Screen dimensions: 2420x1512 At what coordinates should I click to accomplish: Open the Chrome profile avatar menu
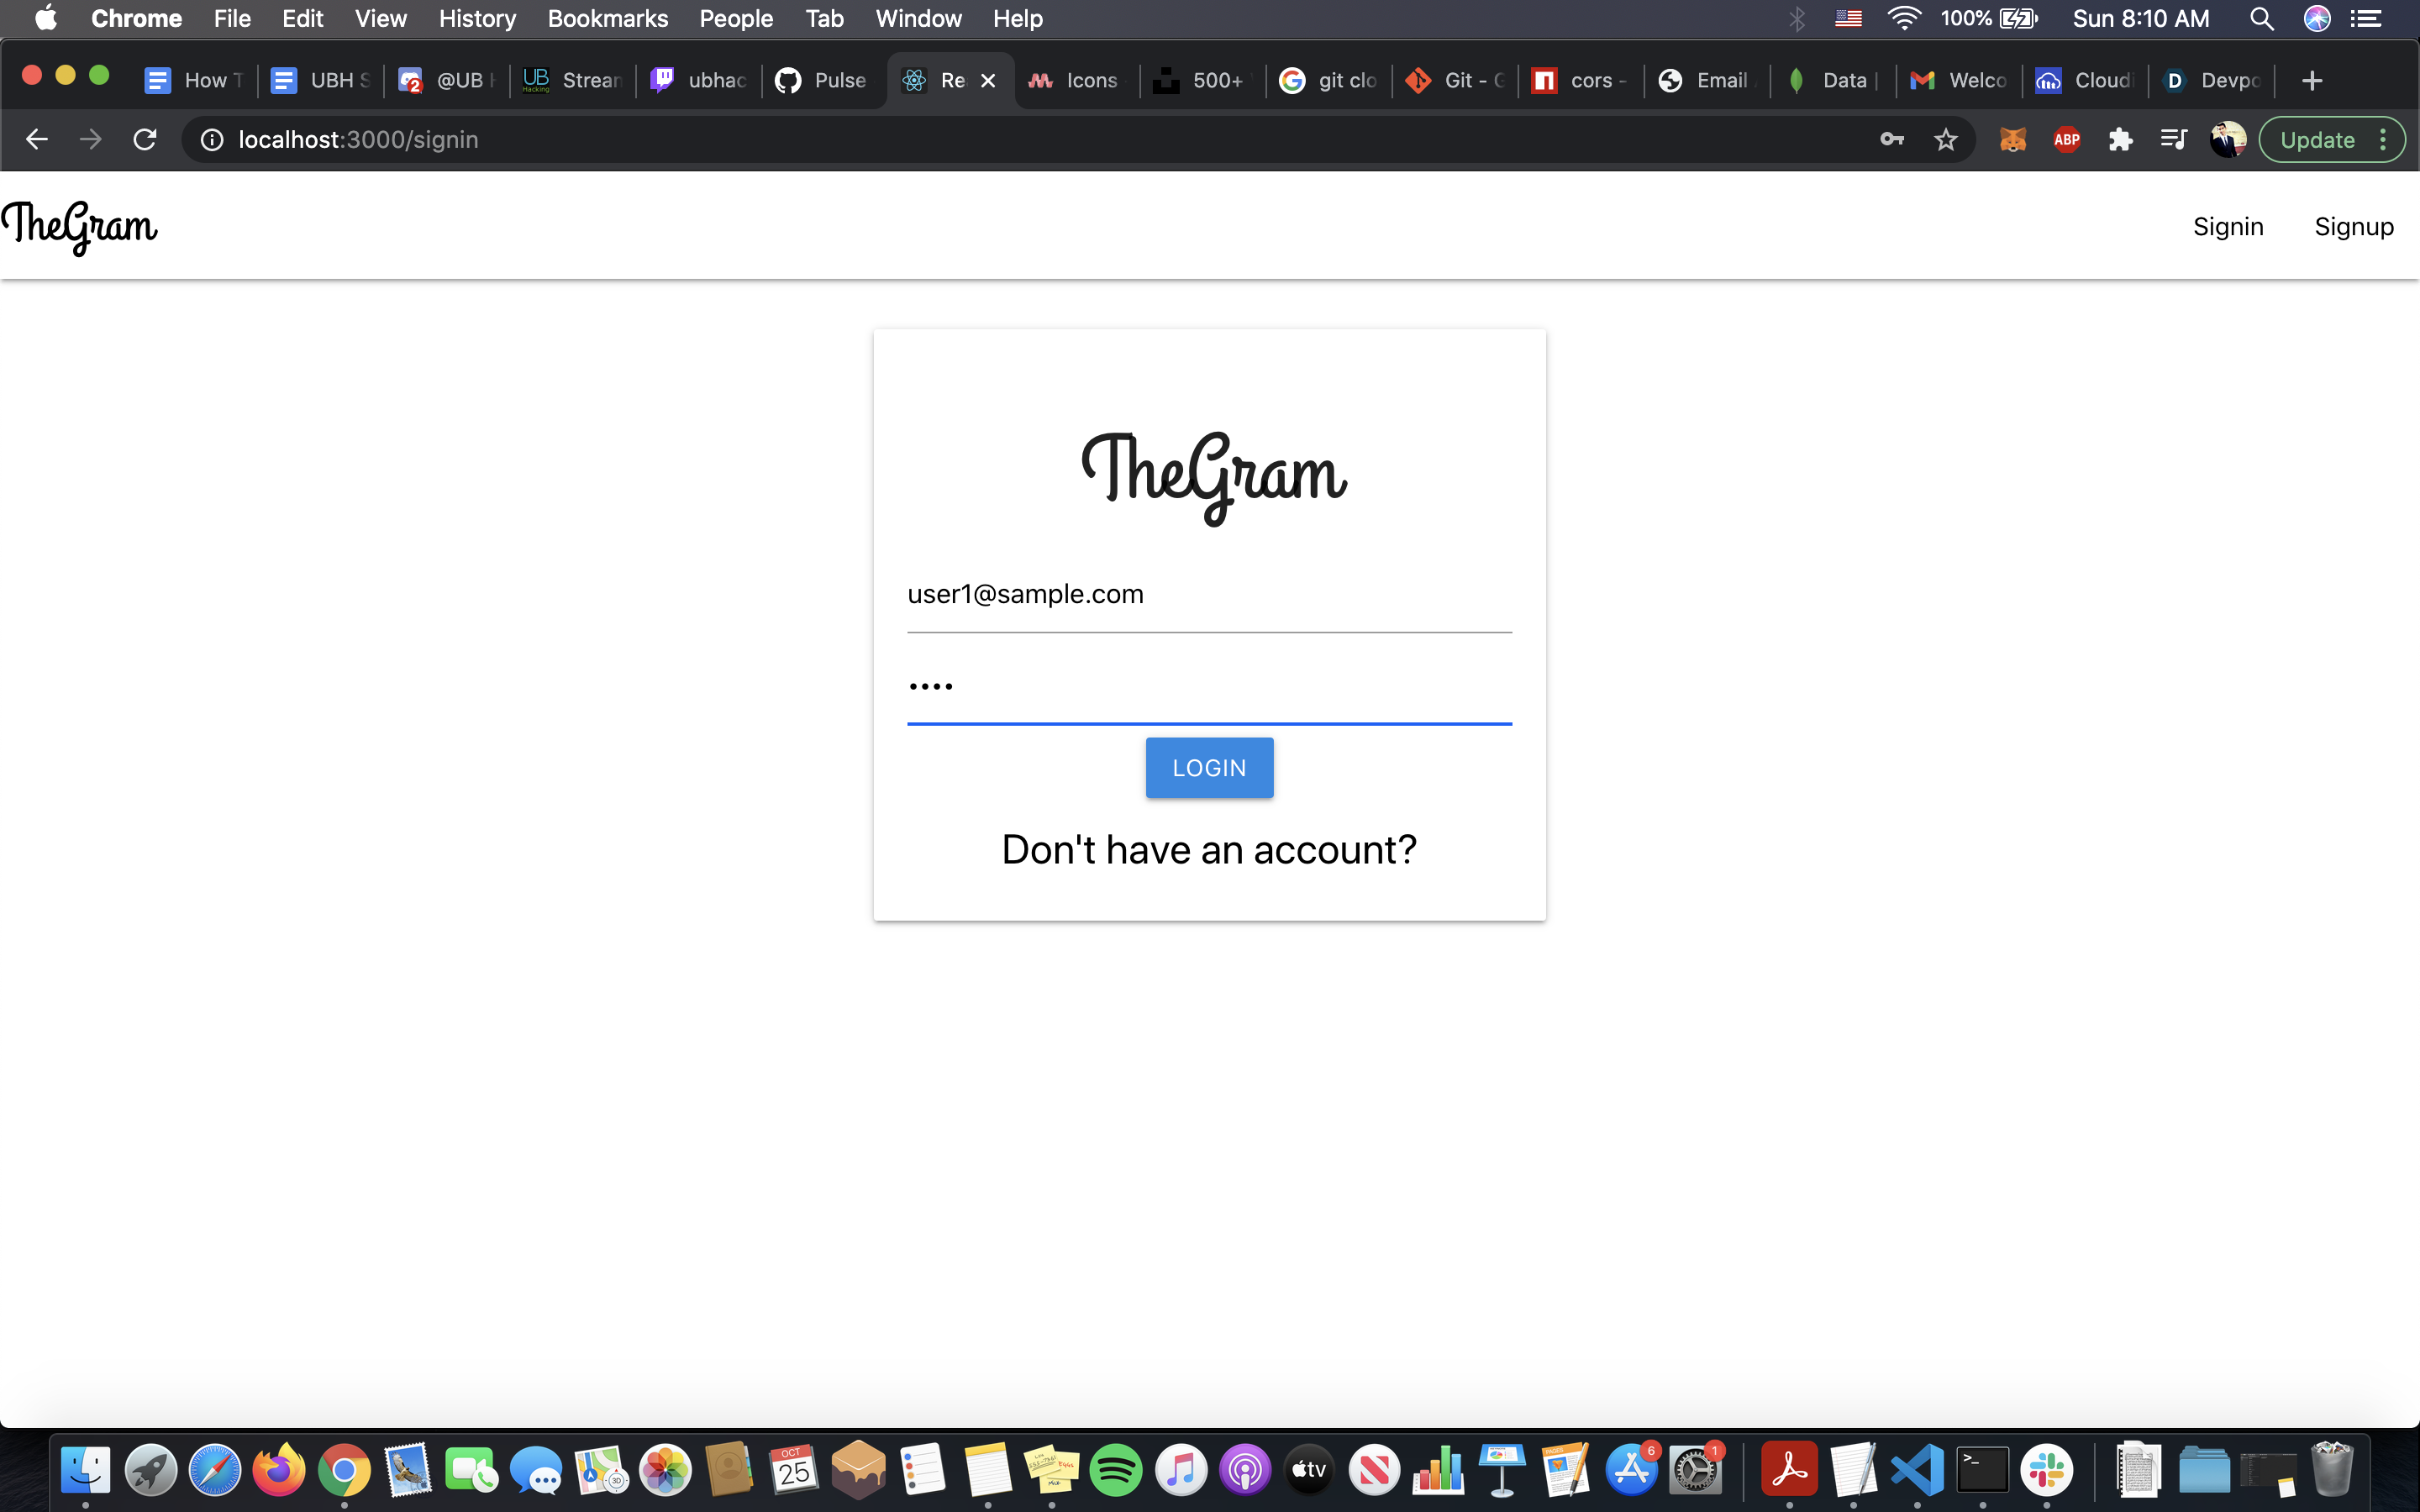2227,139
